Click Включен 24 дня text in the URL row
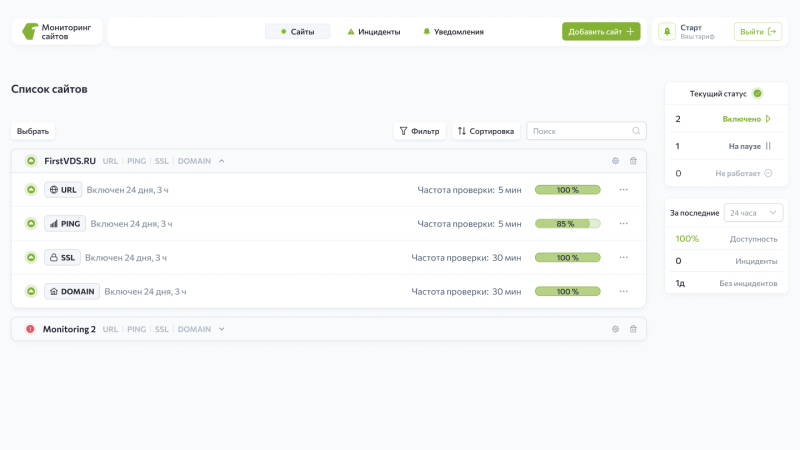The height and width of the screenshot is (450, 800). pyautogui.click(x=128, y=190)
